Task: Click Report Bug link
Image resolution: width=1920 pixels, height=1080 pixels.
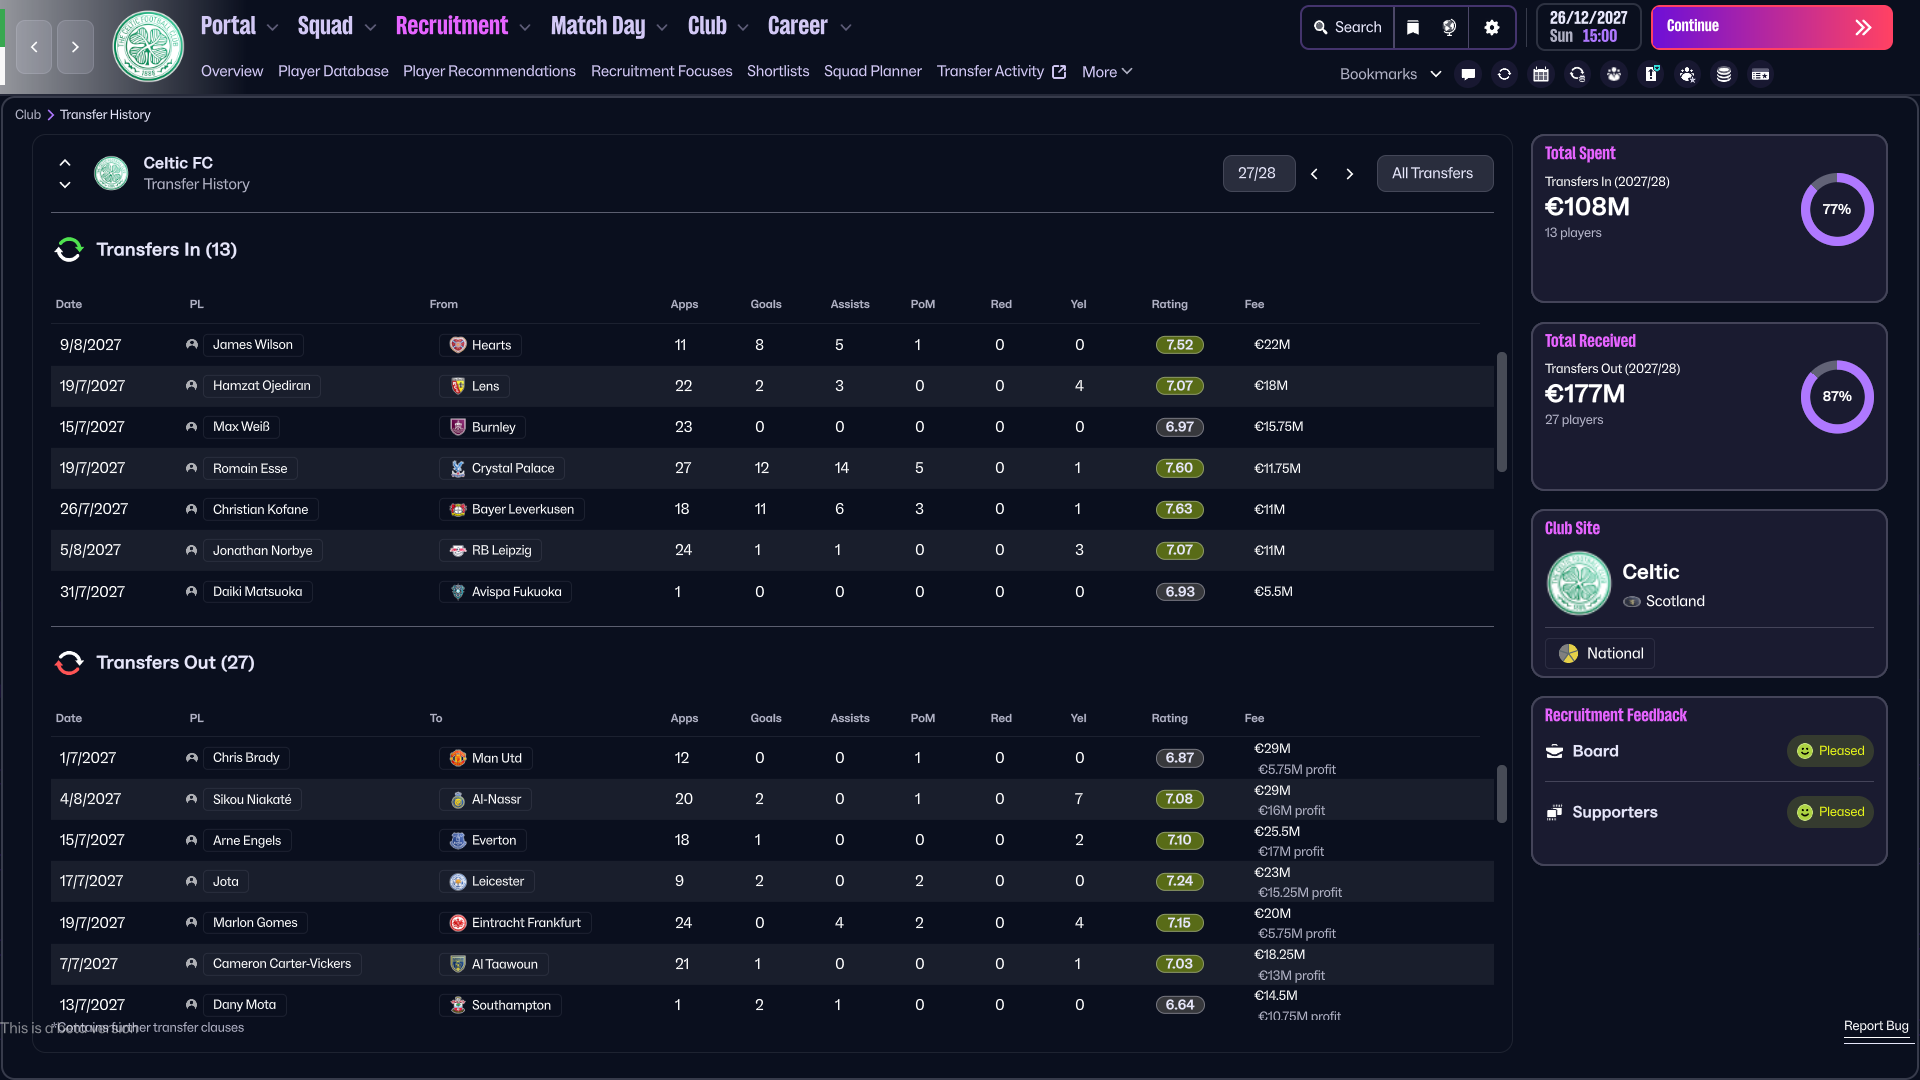Action: pyautogui.click(x=1875, y=1026)
